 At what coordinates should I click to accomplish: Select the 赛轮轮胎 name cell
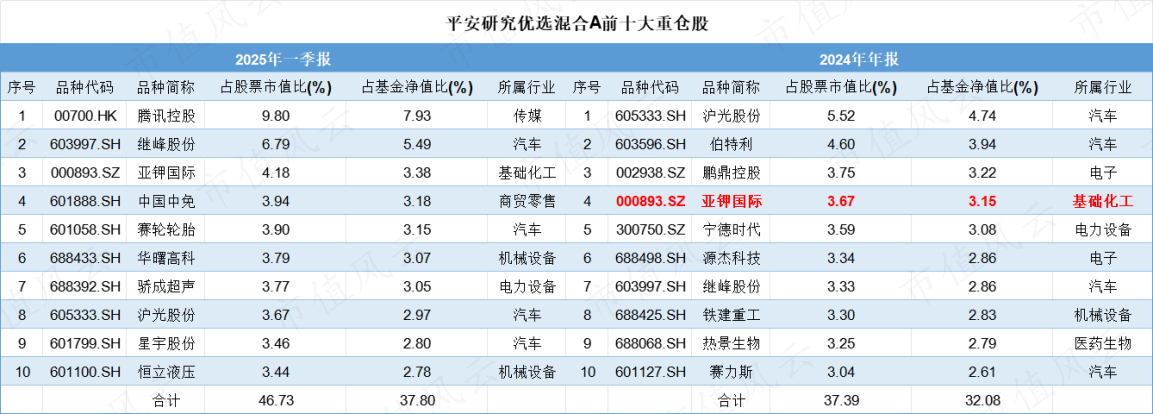pyautogui.click(x=166, y=229)
